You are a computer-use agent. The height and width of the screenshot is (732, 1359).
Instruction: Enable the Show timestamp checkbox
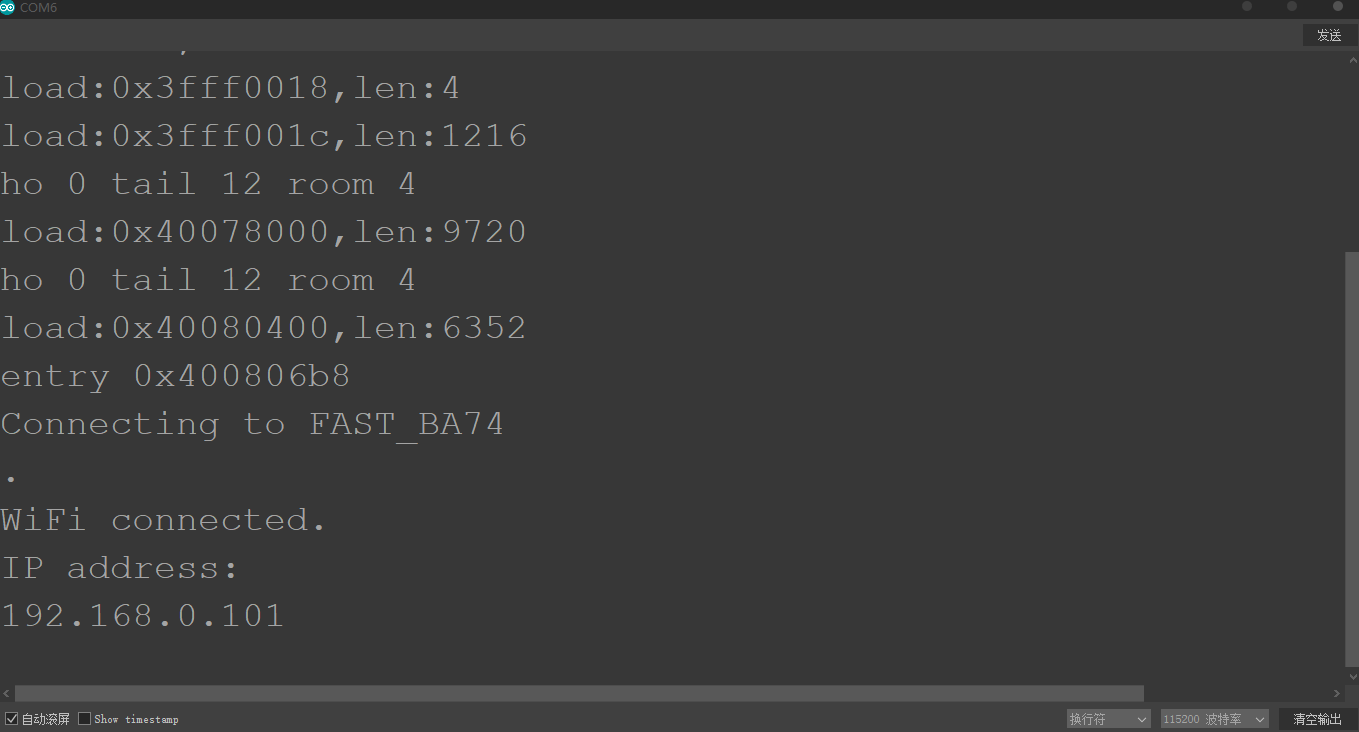85,719
